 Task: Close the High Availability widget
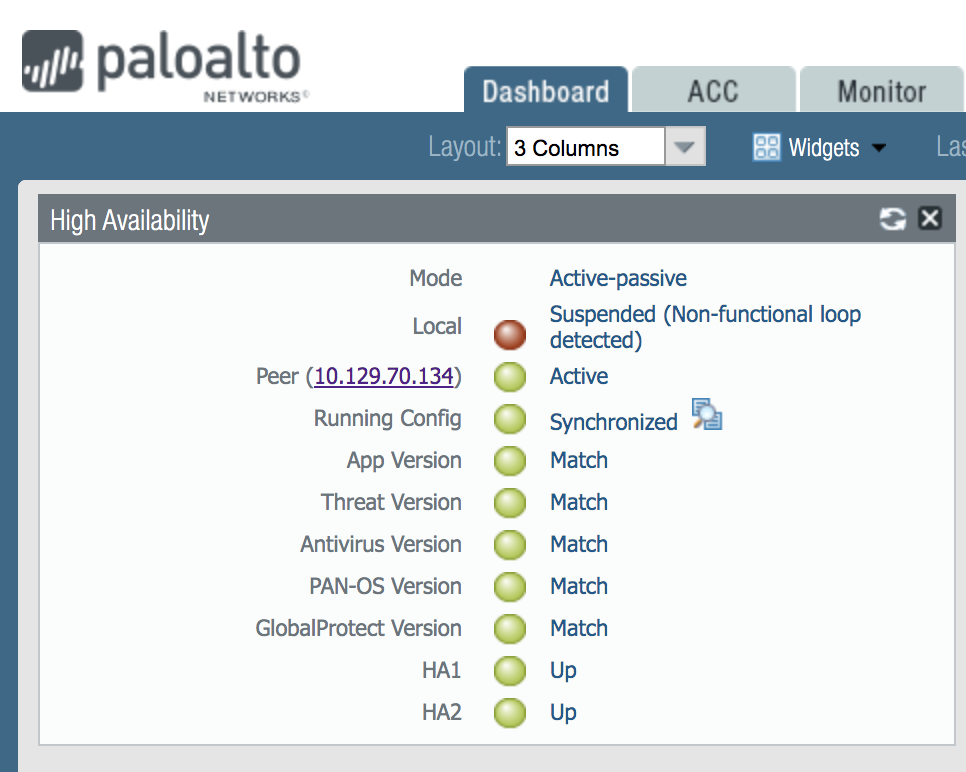[x=930, y=218]
